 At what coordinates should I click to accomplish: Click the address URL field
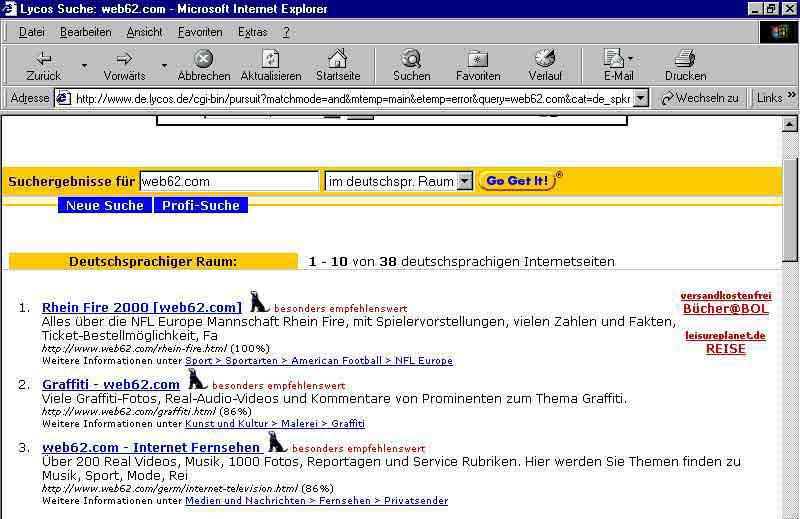(x=352, y=98)
